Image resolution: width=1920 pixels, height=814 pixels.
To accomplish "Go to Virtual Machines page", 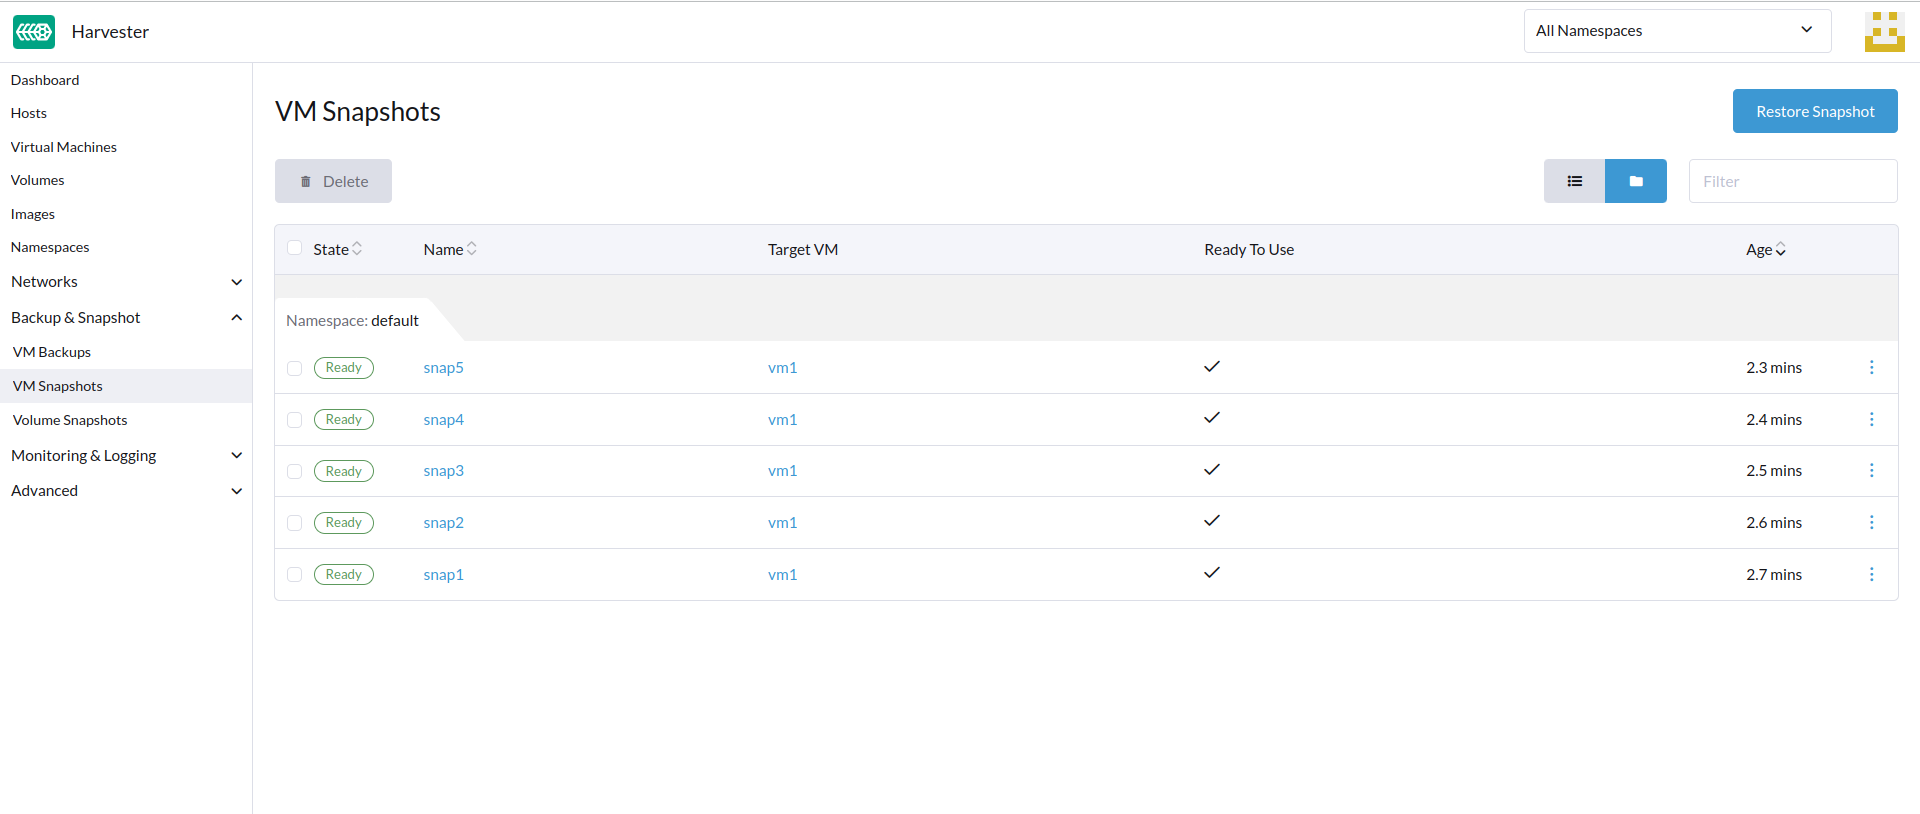I will (x=64, y=147).
